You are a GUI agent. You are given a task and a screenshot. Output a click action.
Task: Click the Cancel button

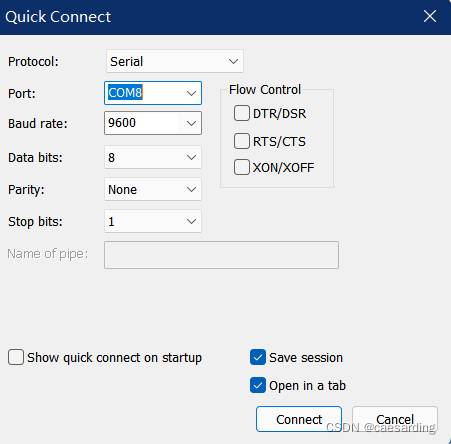[x=395, y=419]
